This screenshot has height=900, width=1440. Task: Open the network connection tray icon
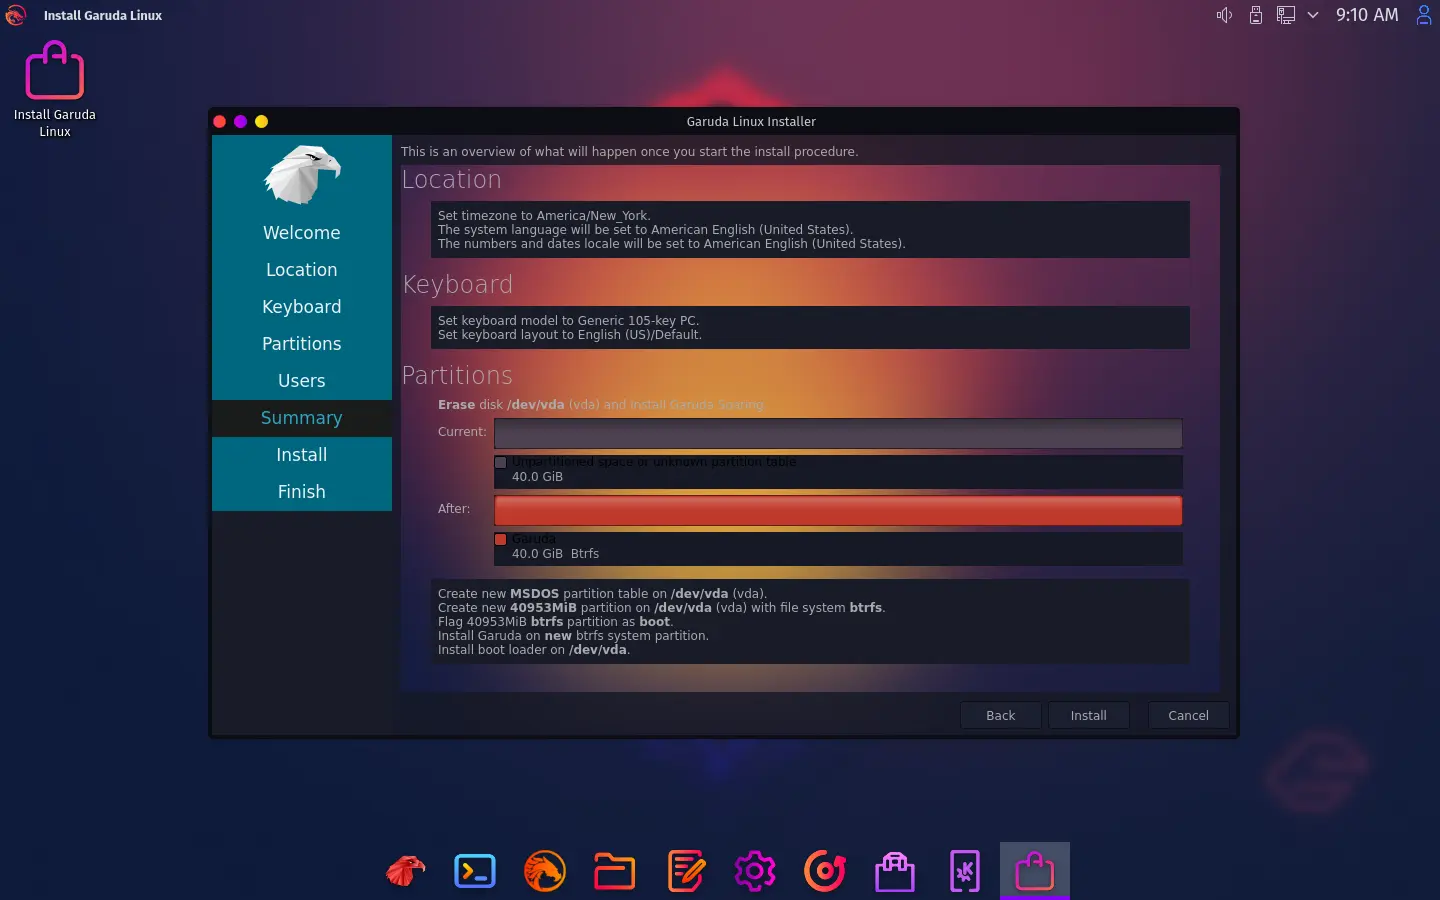pyautogui.click(x=1286, y=15)
